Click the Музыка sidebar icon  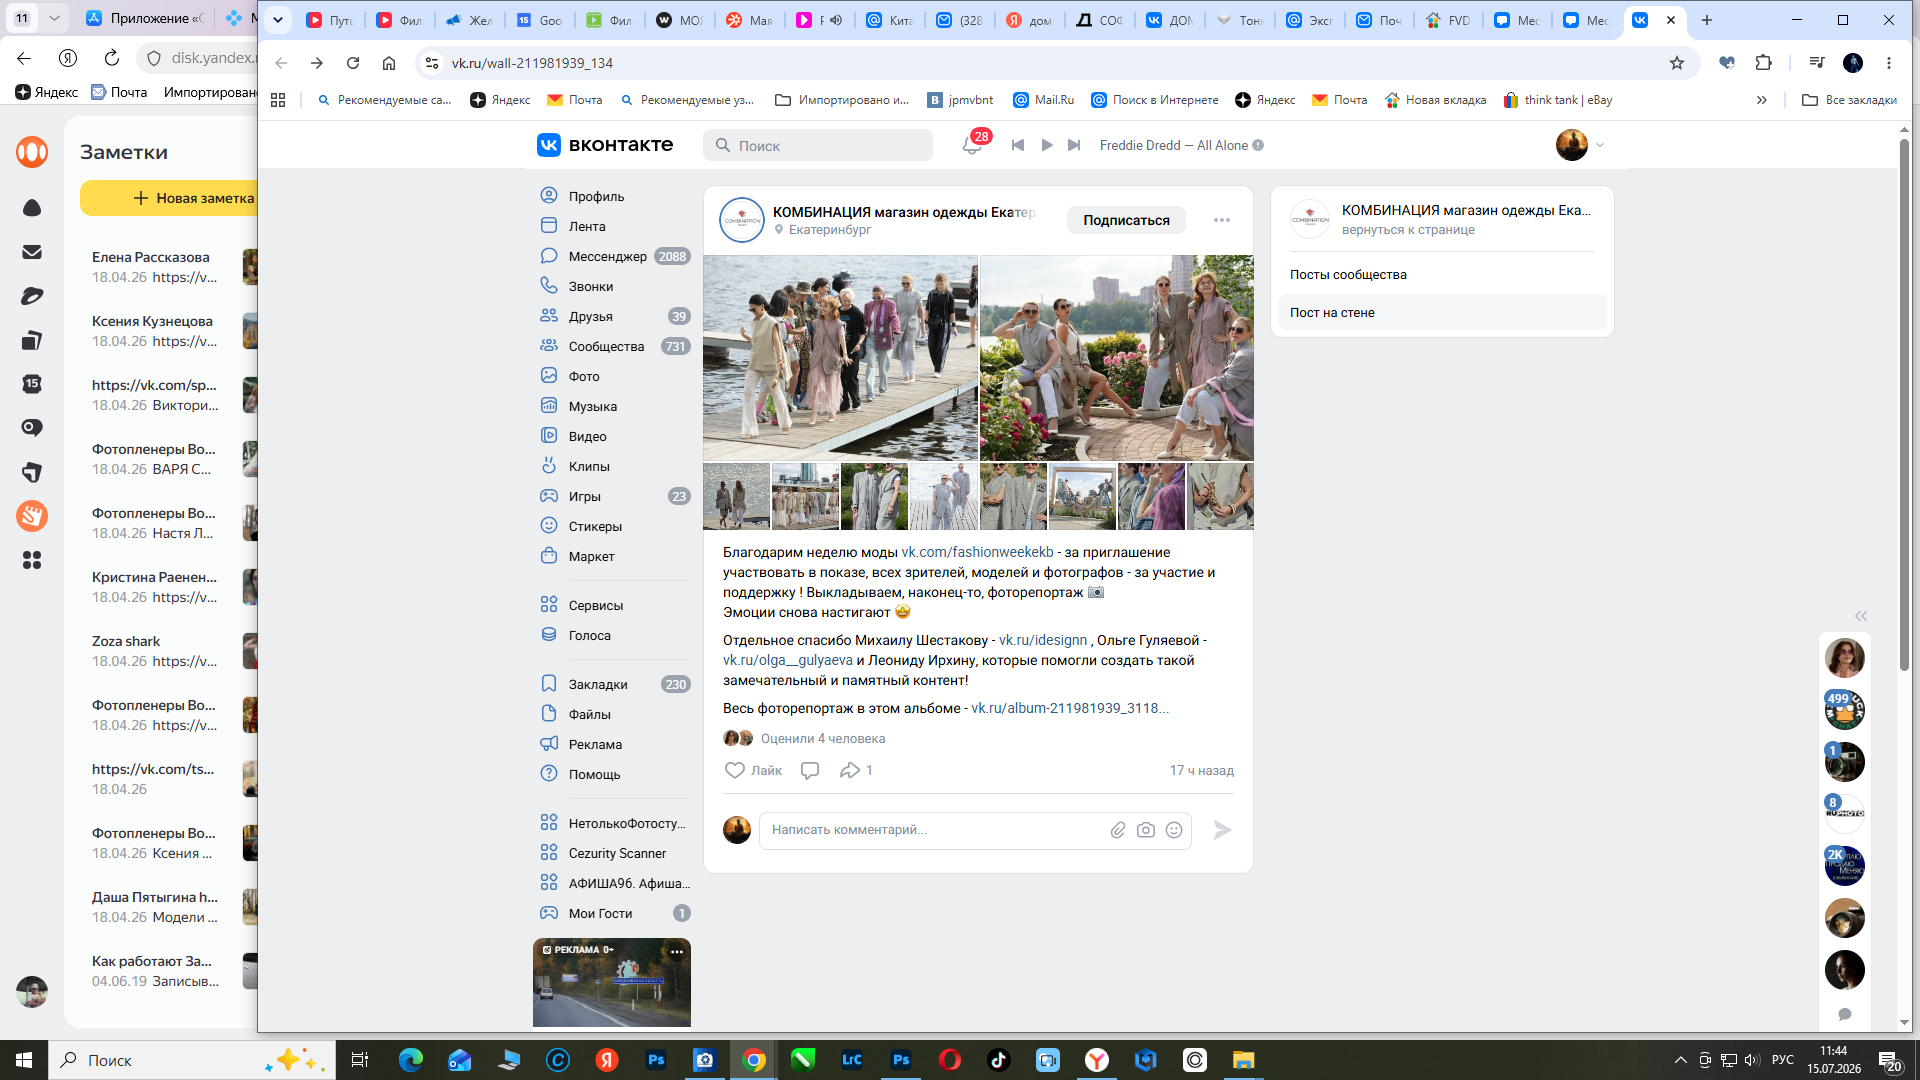click(549, 406)
